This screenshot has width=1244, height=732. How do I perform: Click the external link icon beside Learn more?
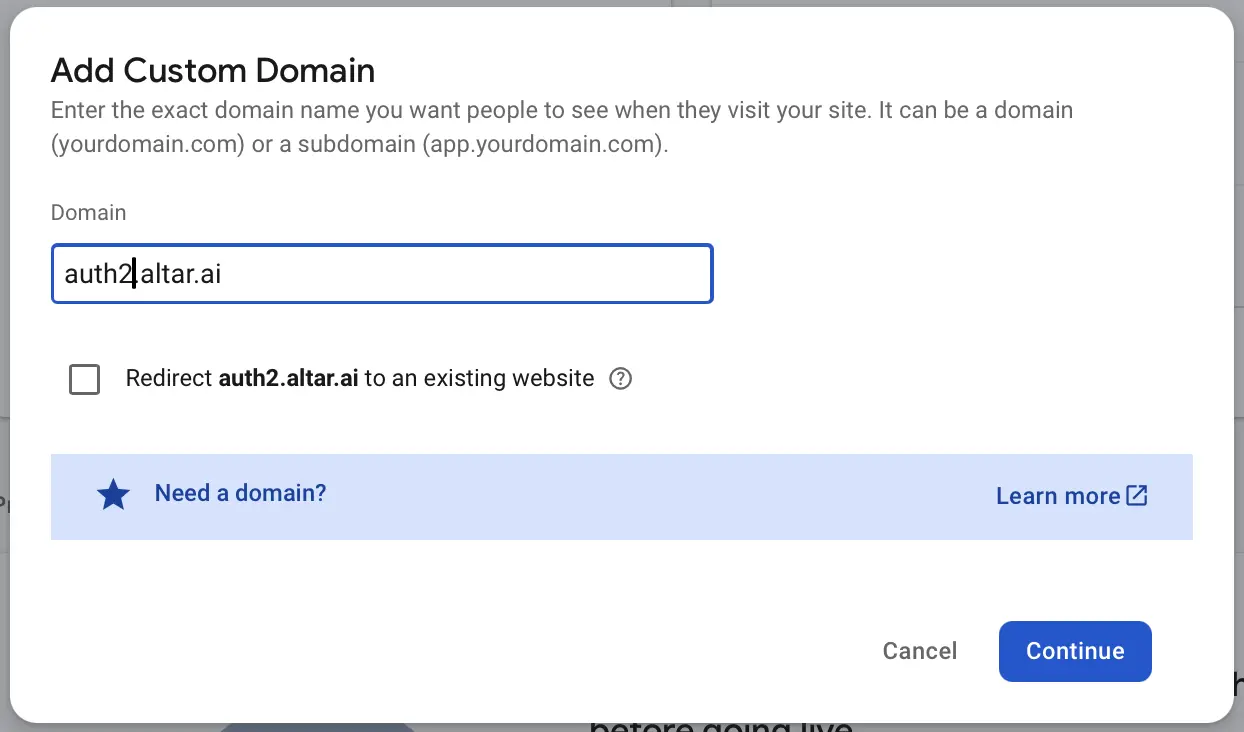pyautogui.click(x=1137, y=496)
